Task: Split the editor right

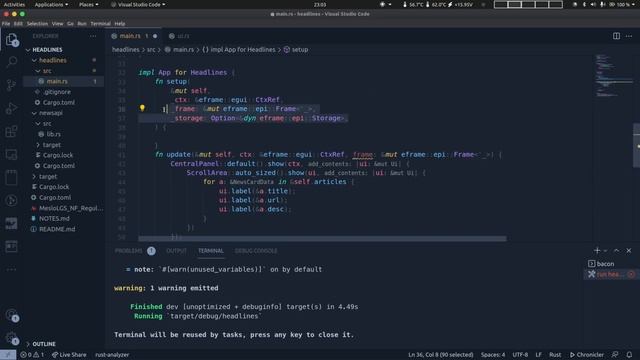Action: coord(616,36)
